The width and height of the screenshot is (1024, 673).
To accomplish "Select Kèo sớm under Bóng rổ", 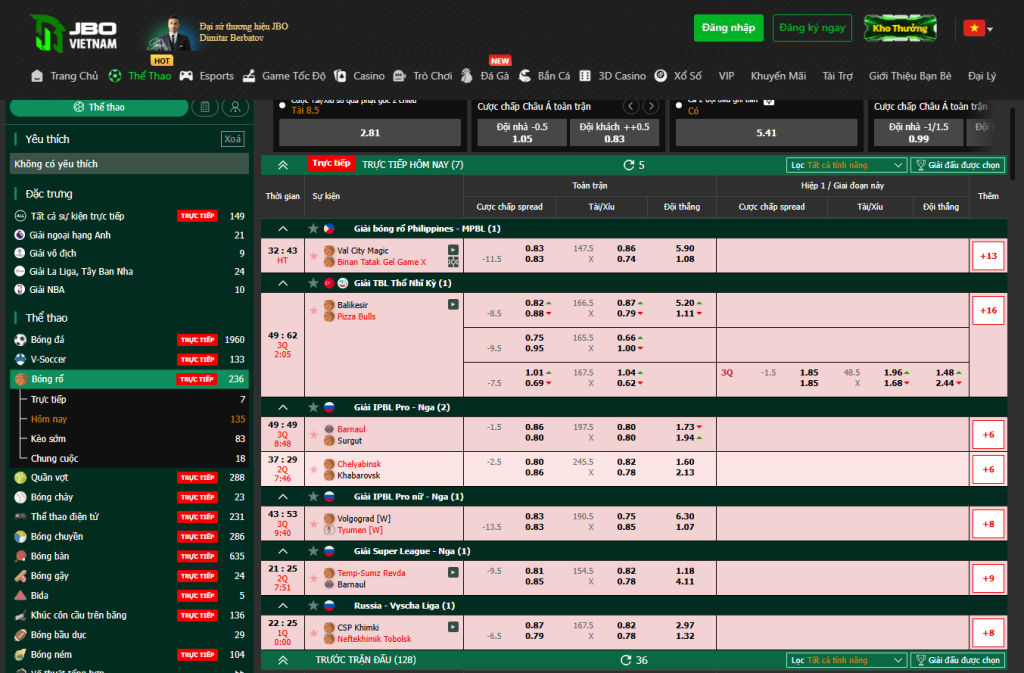I will (48, 439).
